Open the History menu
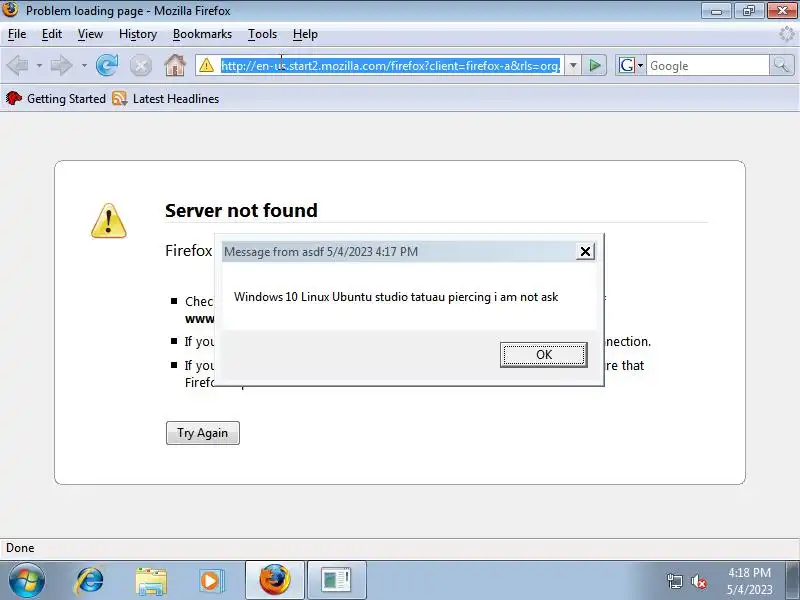Screen dimensions: 800x600 pyautogui.click(x=138, y=34)
